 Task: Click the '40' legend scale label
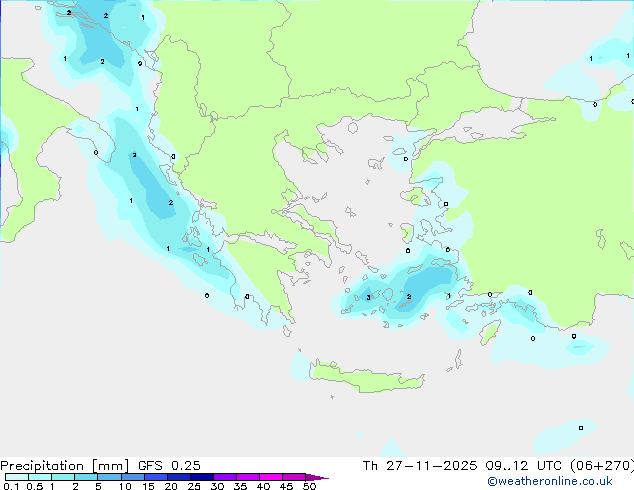[263, 486]
